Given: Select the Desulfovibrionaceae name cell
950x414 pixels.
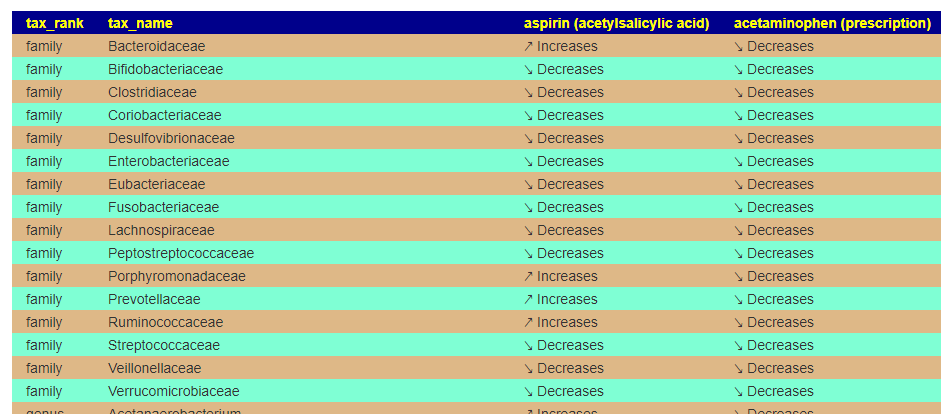Looking at the screenshot, I should (171, 138).
